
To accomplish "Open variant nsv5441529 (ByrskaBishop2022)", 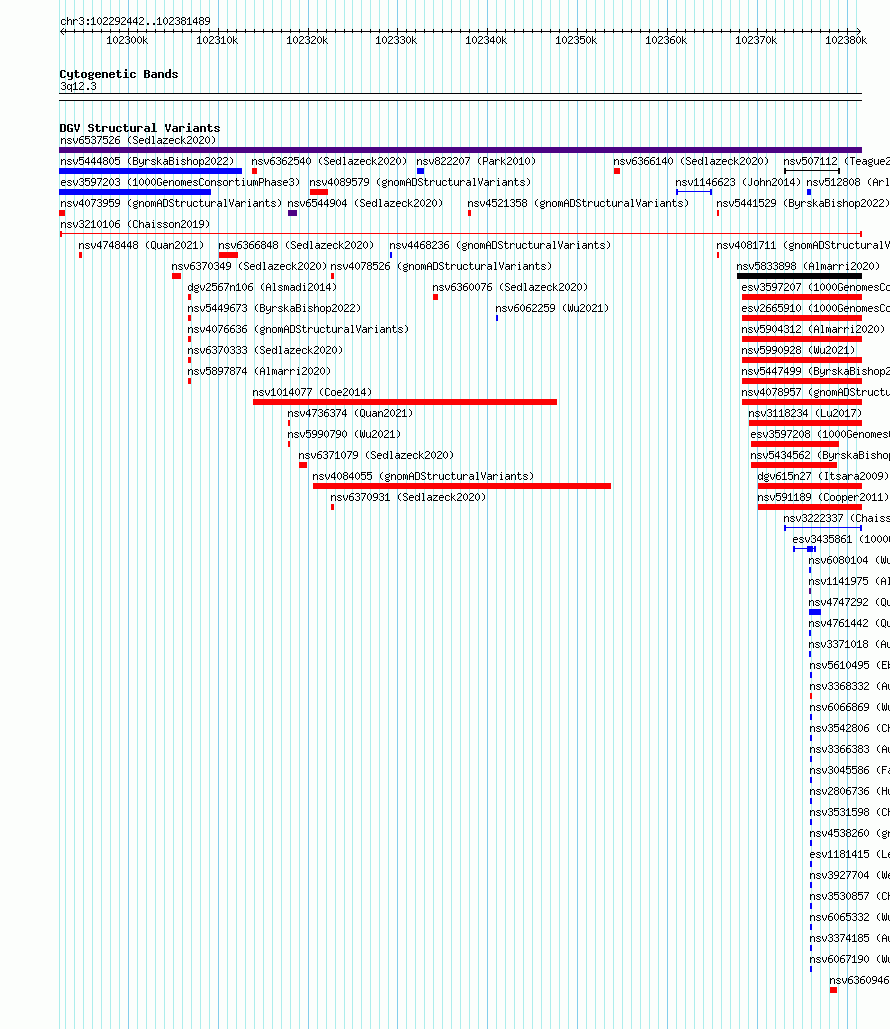I will pos(803,203).
